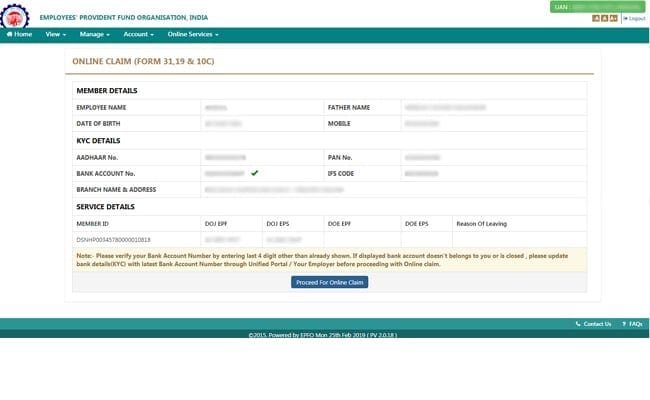Image resolution: width=650 pixels, height=400 pixels.
Task: Select the largest font size icon
Action: (612, 18)
